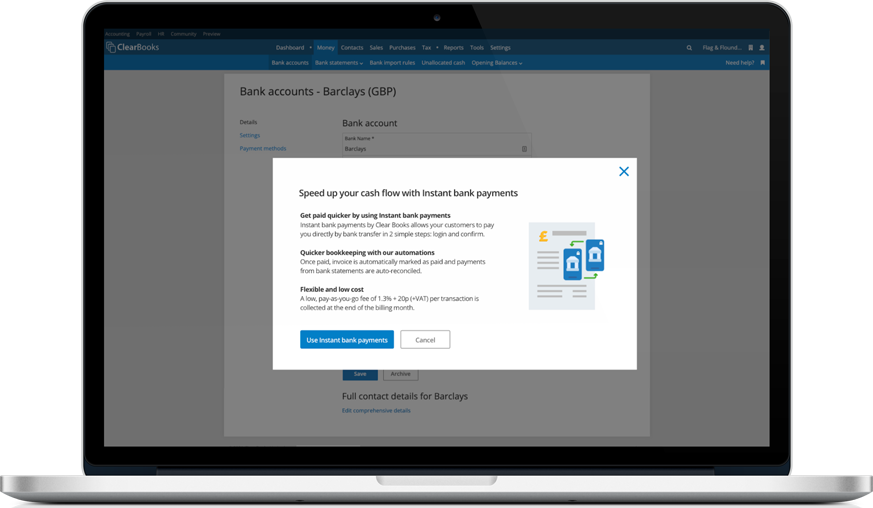This screenshot has height=508, width=873.
Task: Click the bookmark icon next to Need help
Action: click(x=762, y=63)
